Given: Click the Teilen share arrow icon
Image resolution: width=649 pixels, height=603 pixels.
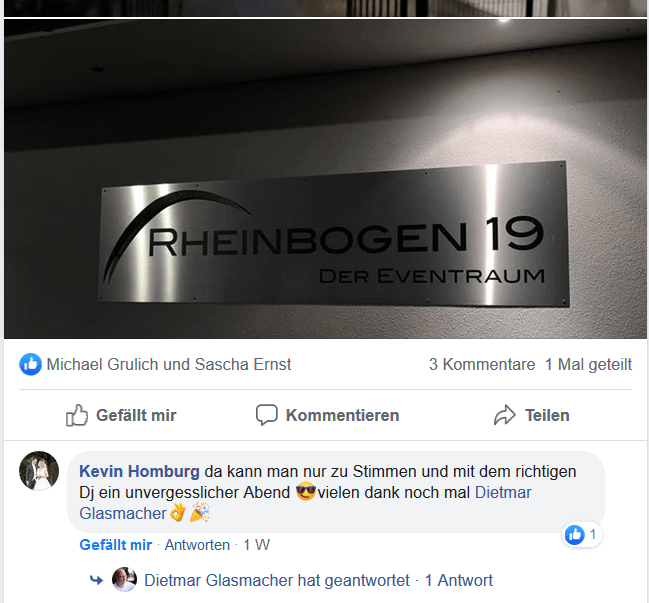Looking at the screenshot, I should pos(505,415).
